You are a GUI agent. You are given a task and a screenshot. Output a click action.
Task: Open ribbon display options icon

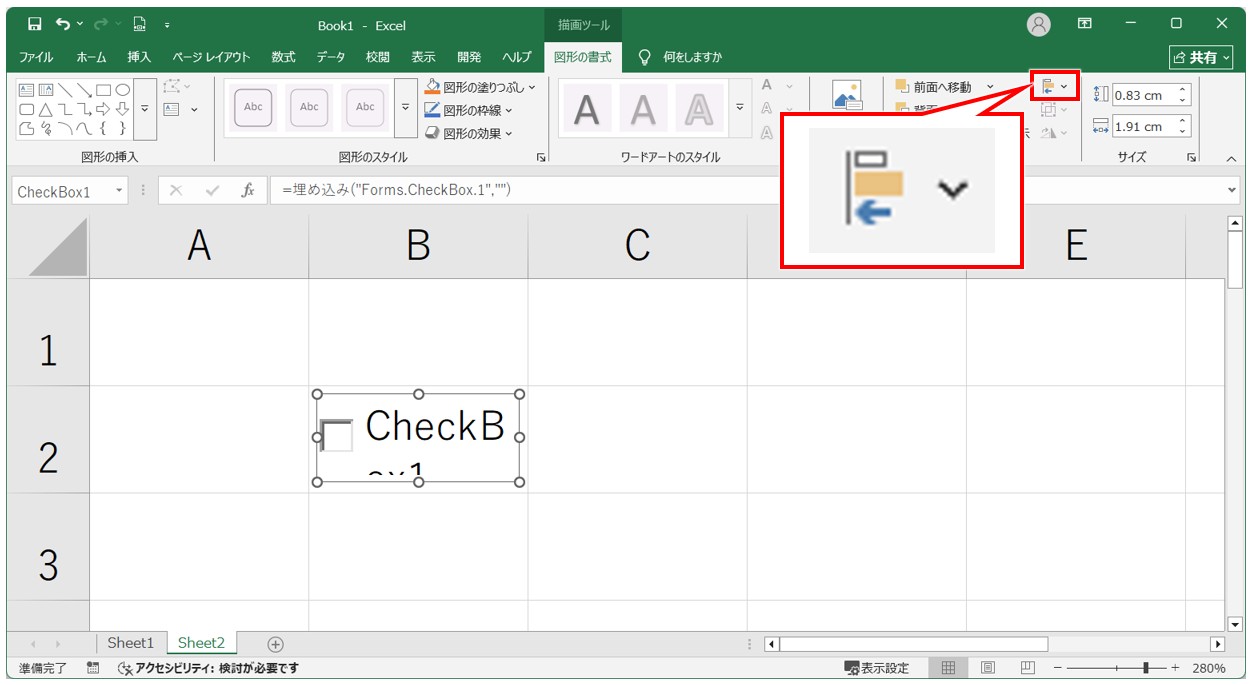tap(1085, 24)
